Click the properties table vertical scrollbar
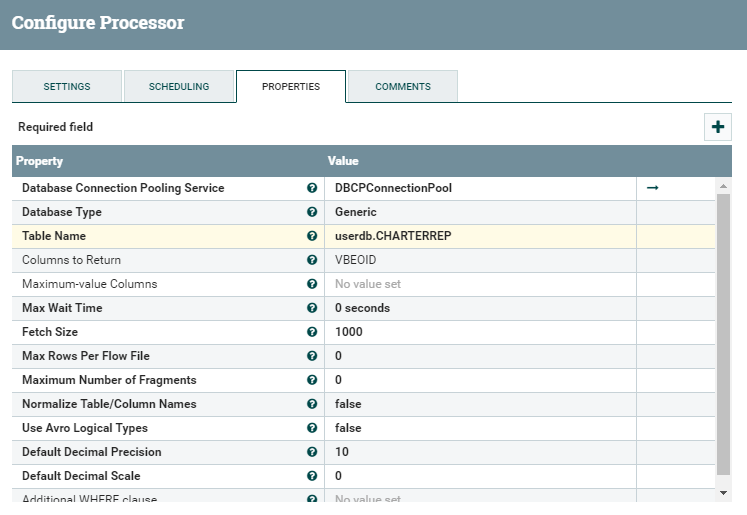This screenshot has width=747, height=515. [724, 330]
